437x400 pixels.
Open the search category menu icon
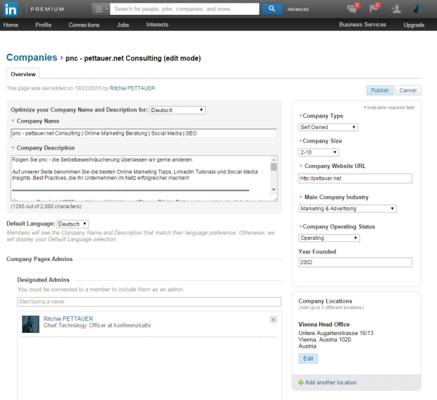coord(100,9)
